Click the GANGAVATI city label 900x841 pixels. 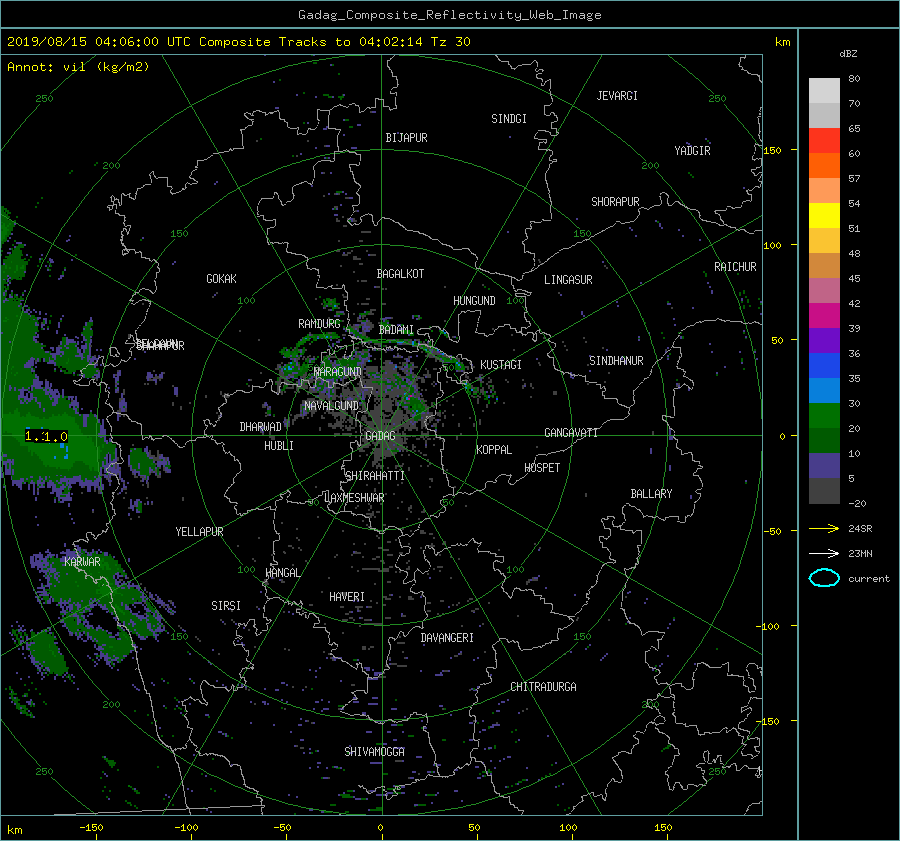point(571,432)
